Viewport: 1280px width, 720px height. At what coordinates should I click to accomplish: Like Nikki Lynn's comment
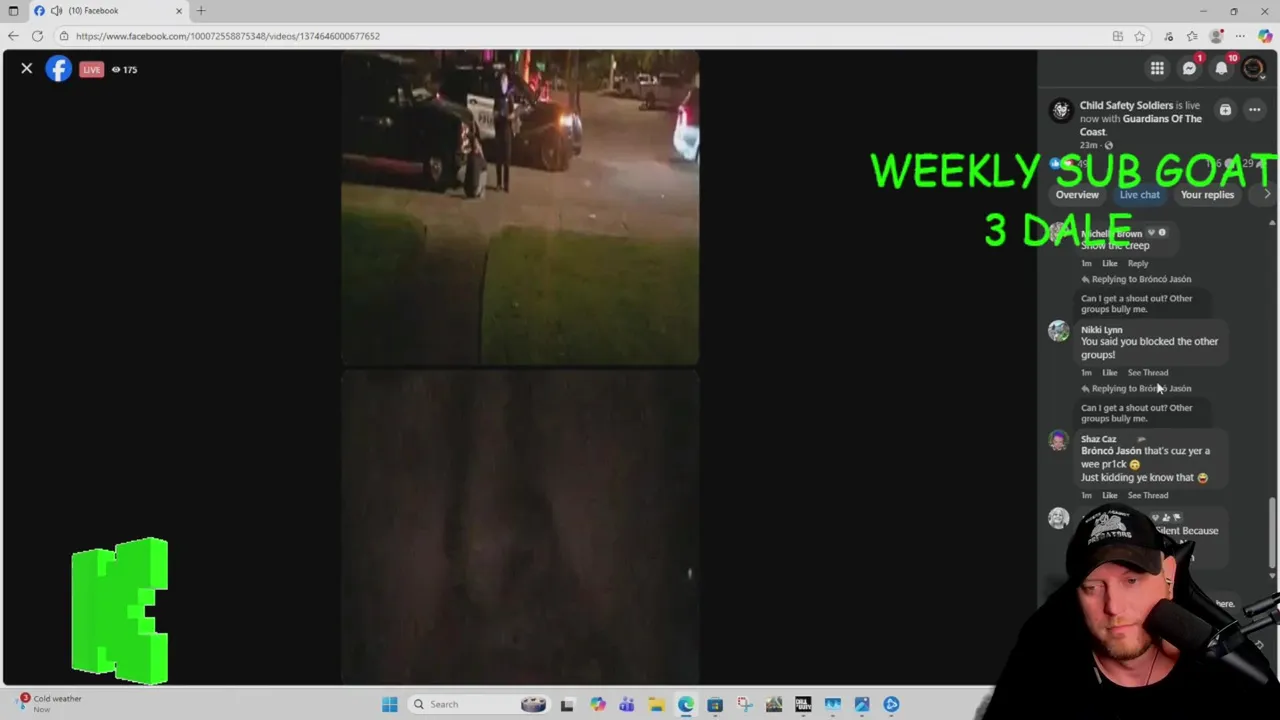[1109, 373]
